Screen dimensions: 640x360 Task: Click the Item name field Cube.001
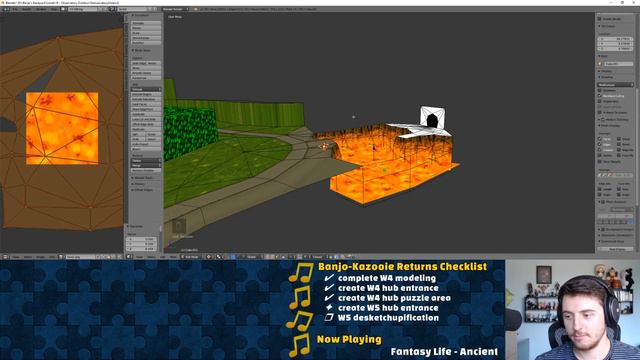coord(619,64)
